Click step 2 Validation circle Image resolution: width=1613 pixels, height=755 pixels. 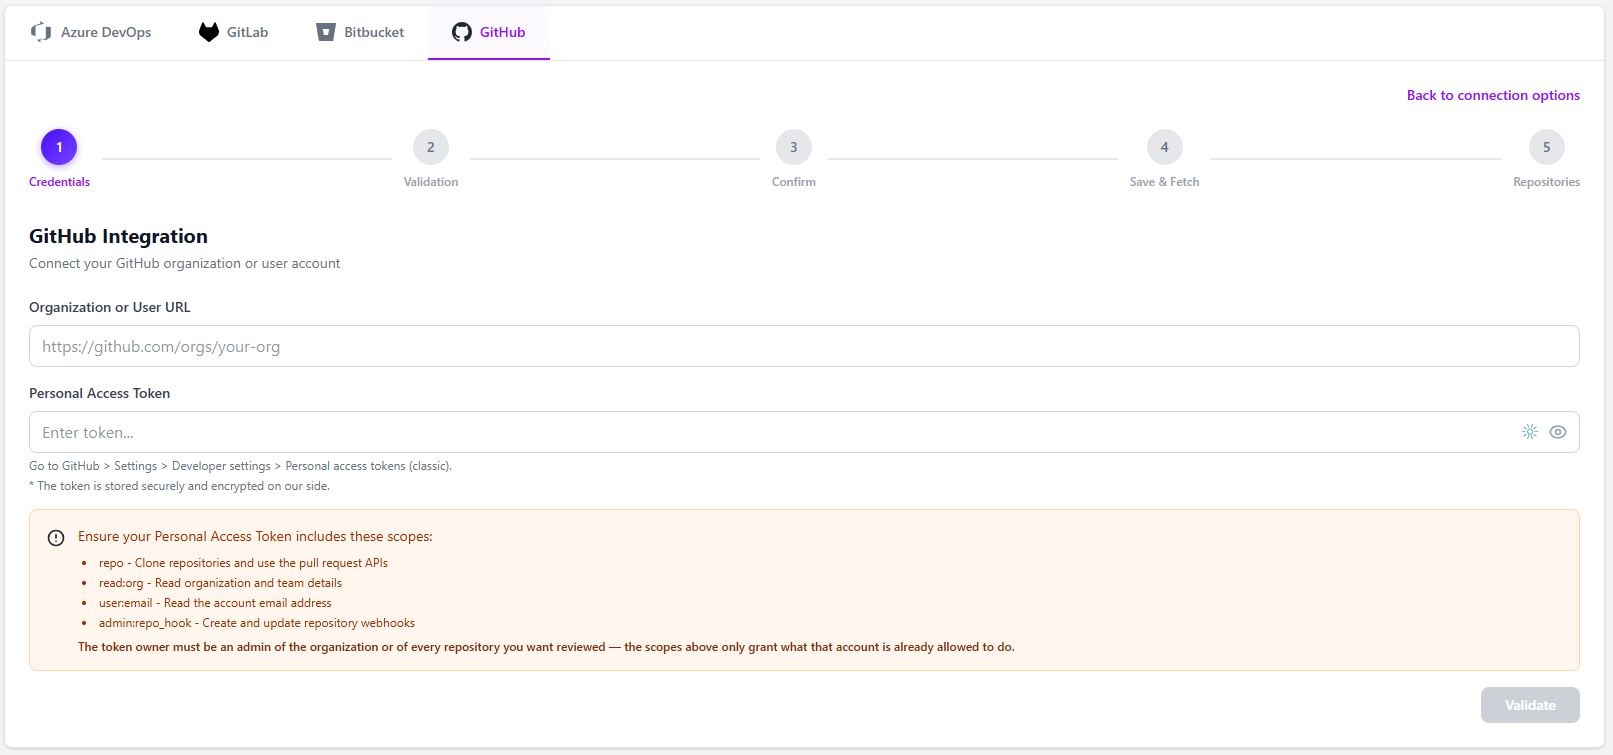pos(431,147)
